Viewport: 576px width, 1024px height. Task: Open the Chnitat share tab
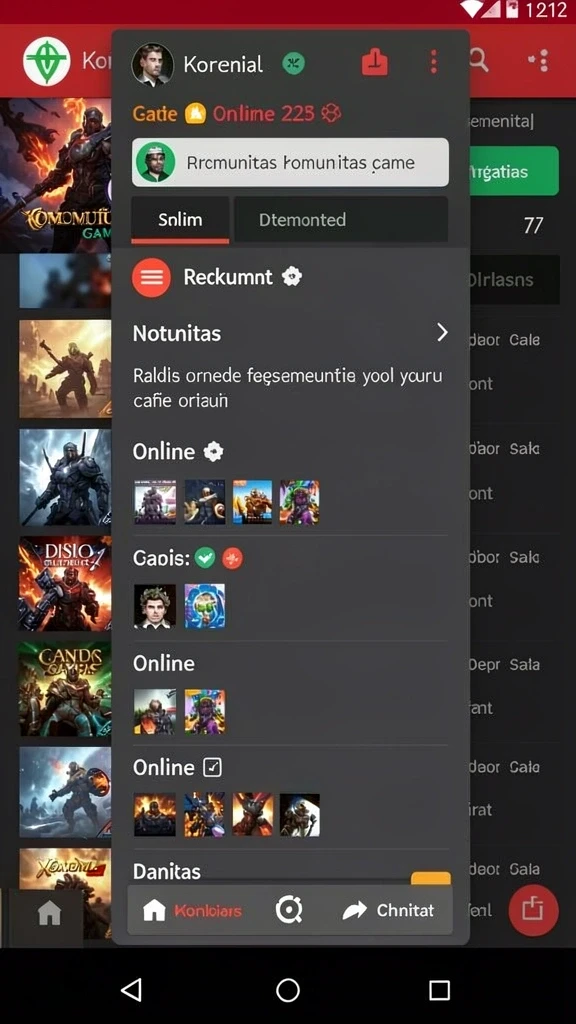(x=388, y=910)
